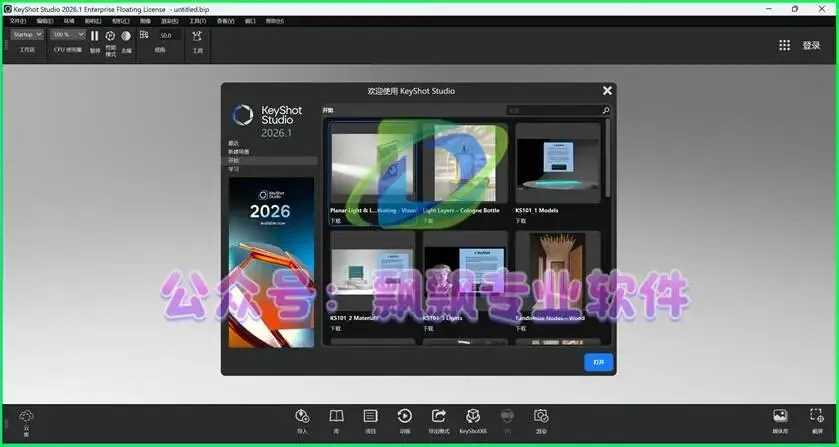Click the greyed-out VR headset icon

pyautogui.click(x=507, y=416)
